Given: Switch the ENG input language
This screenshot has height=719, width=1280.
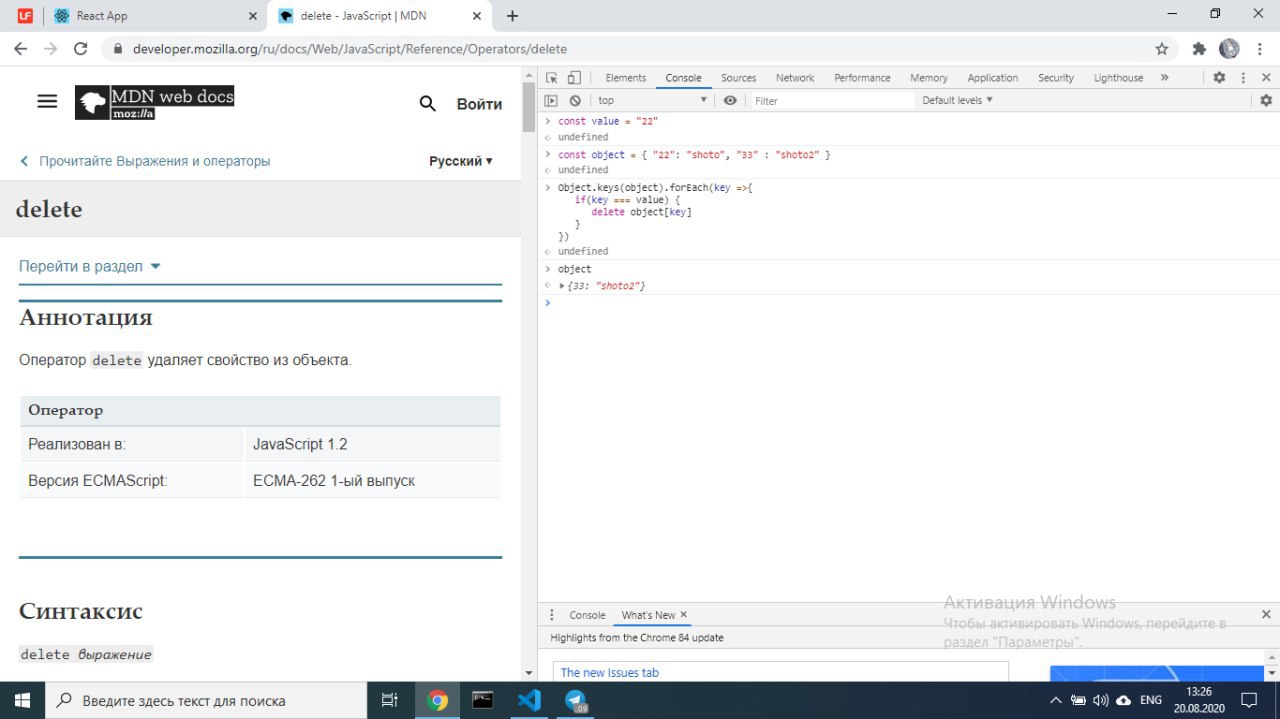Looking at the screenshot, I should tap(1151, 700).
